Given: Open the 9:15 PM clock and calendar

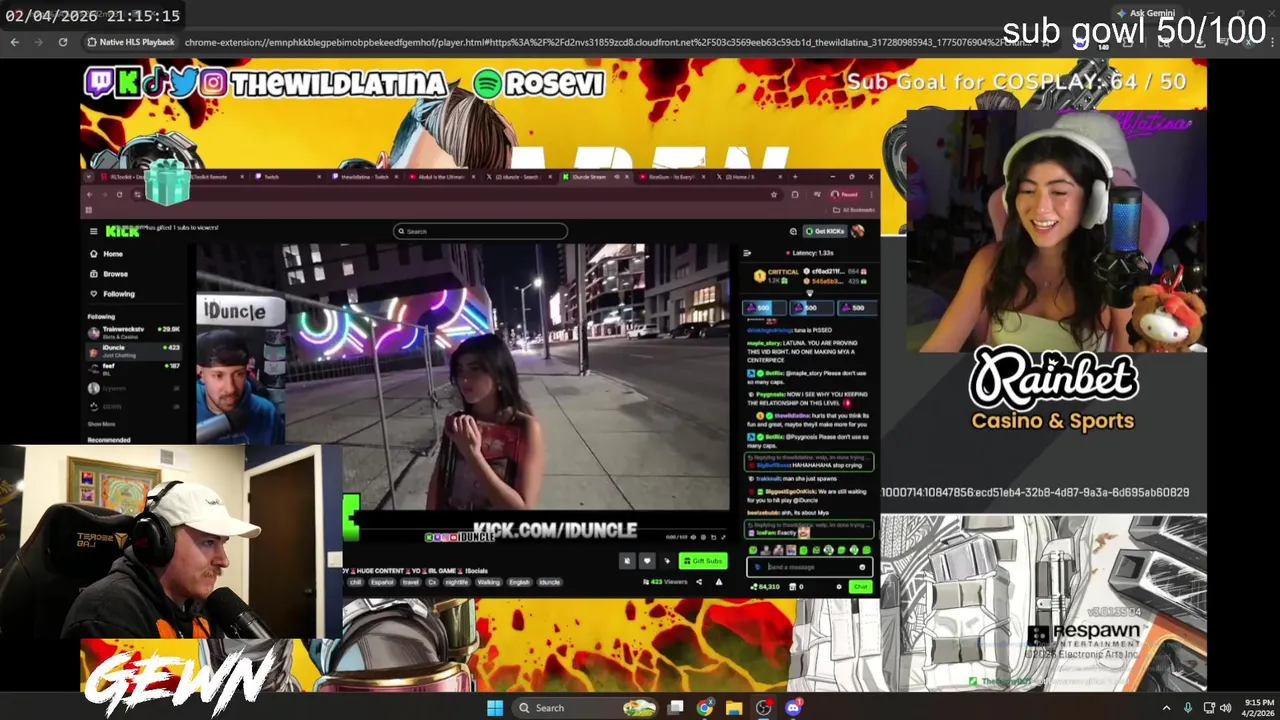Looking at the screenshot, I should click(1259, 708).
